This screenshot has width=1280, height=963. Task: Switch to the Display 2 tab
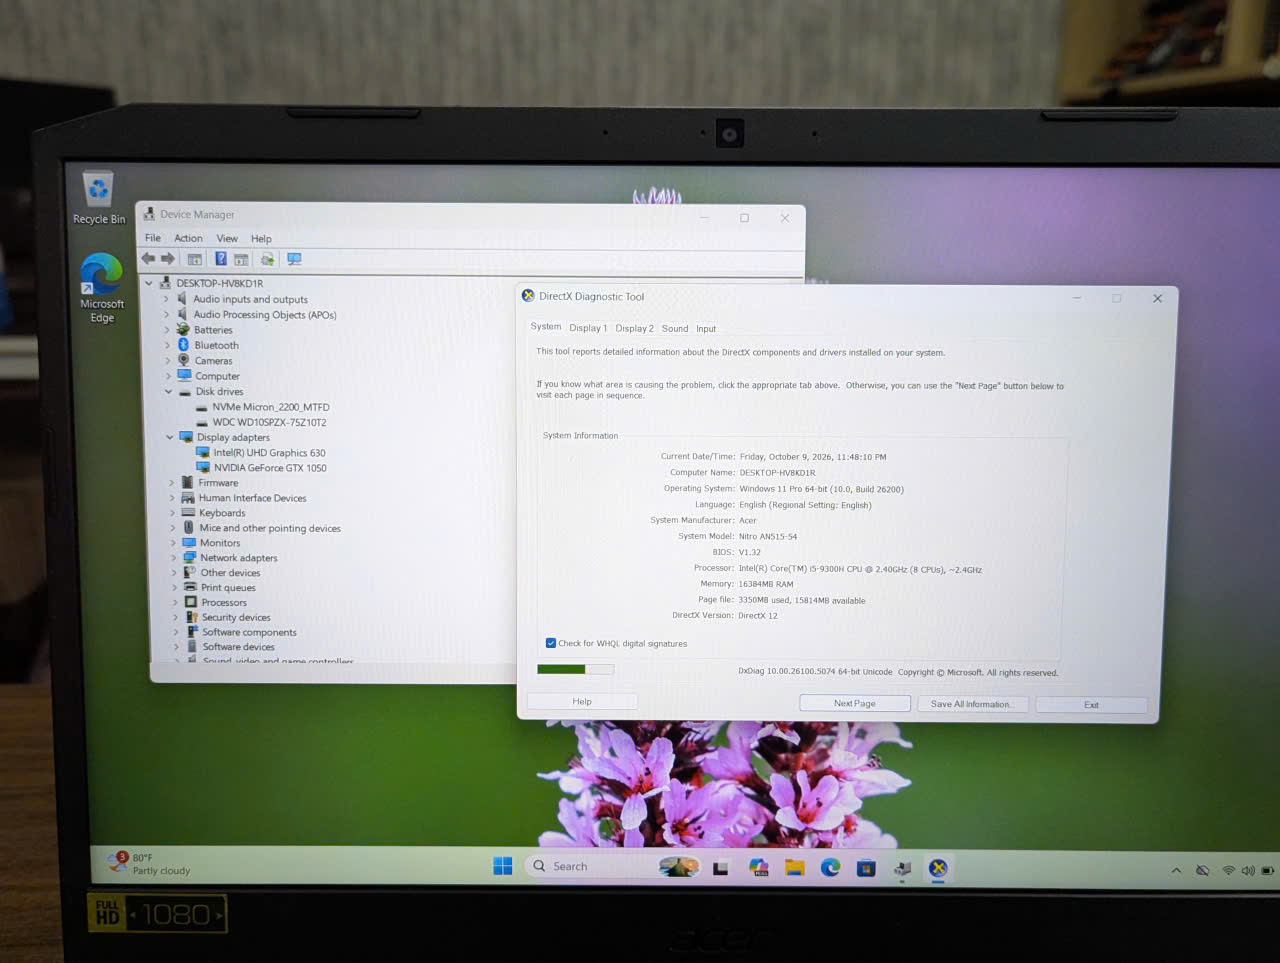(x=634, y=328)
